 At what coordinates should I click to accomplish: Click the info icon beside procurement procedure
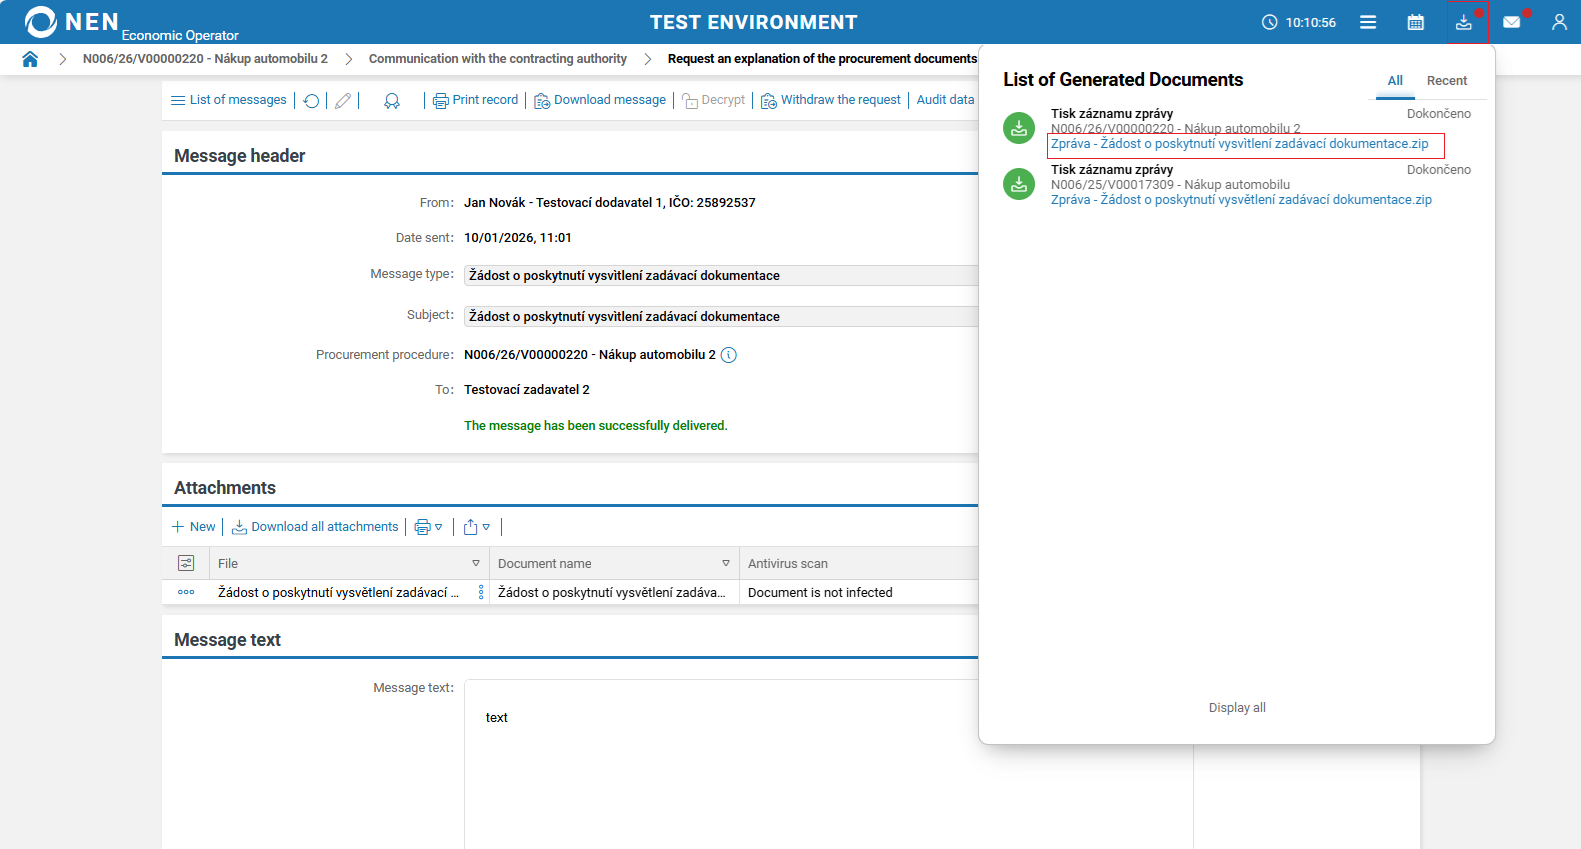(729, 355)
